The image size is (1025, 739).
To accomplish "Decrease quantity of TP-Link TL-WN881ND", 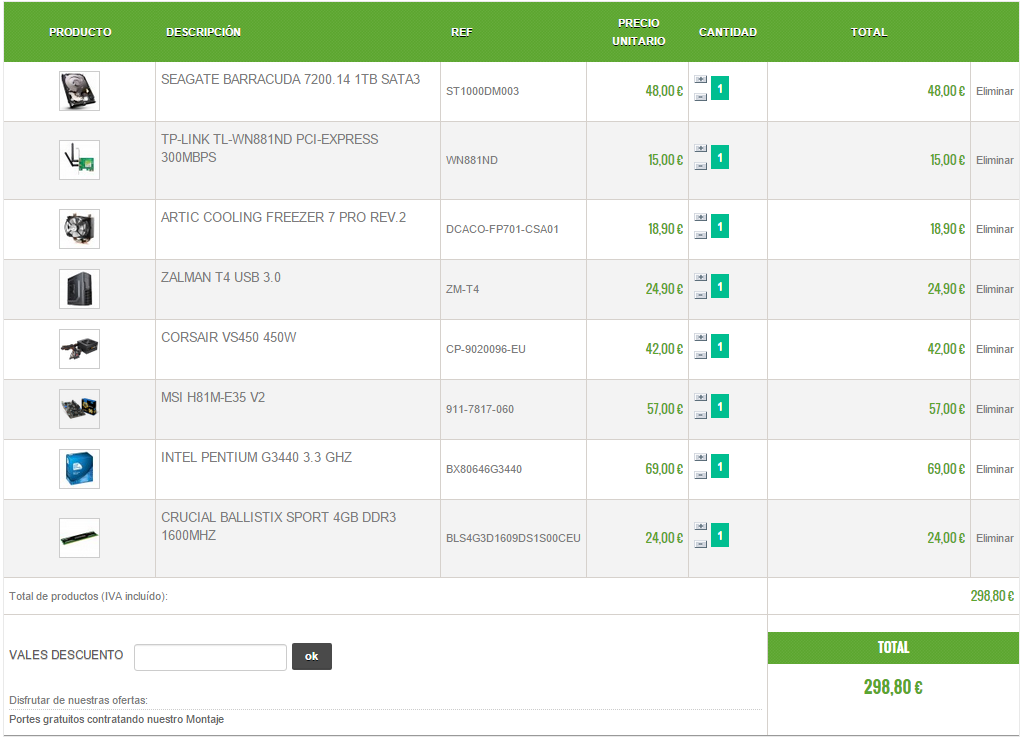I will click(700, 166).
